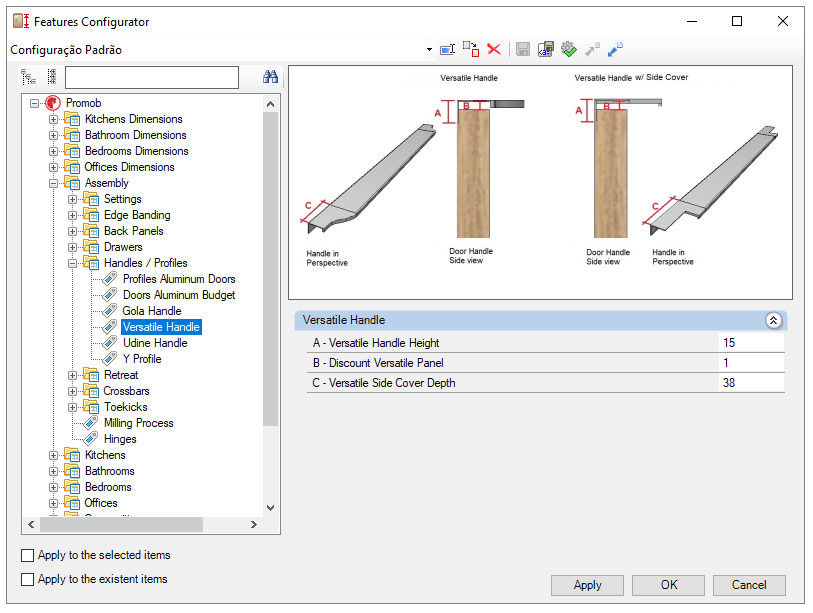Collapse the Versatile Handle section chevron

773,321
